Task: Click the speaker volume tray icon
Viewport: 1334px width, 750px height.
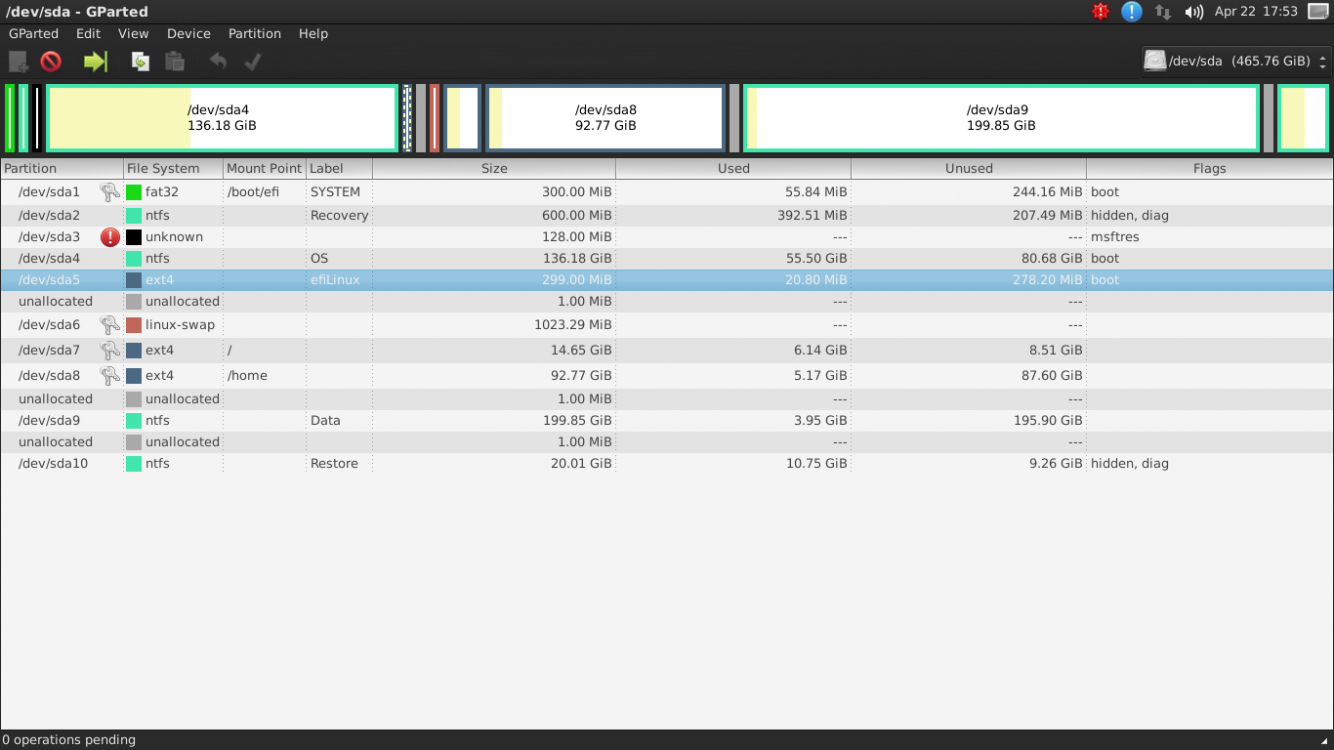Action: (x=1194, y=12)
